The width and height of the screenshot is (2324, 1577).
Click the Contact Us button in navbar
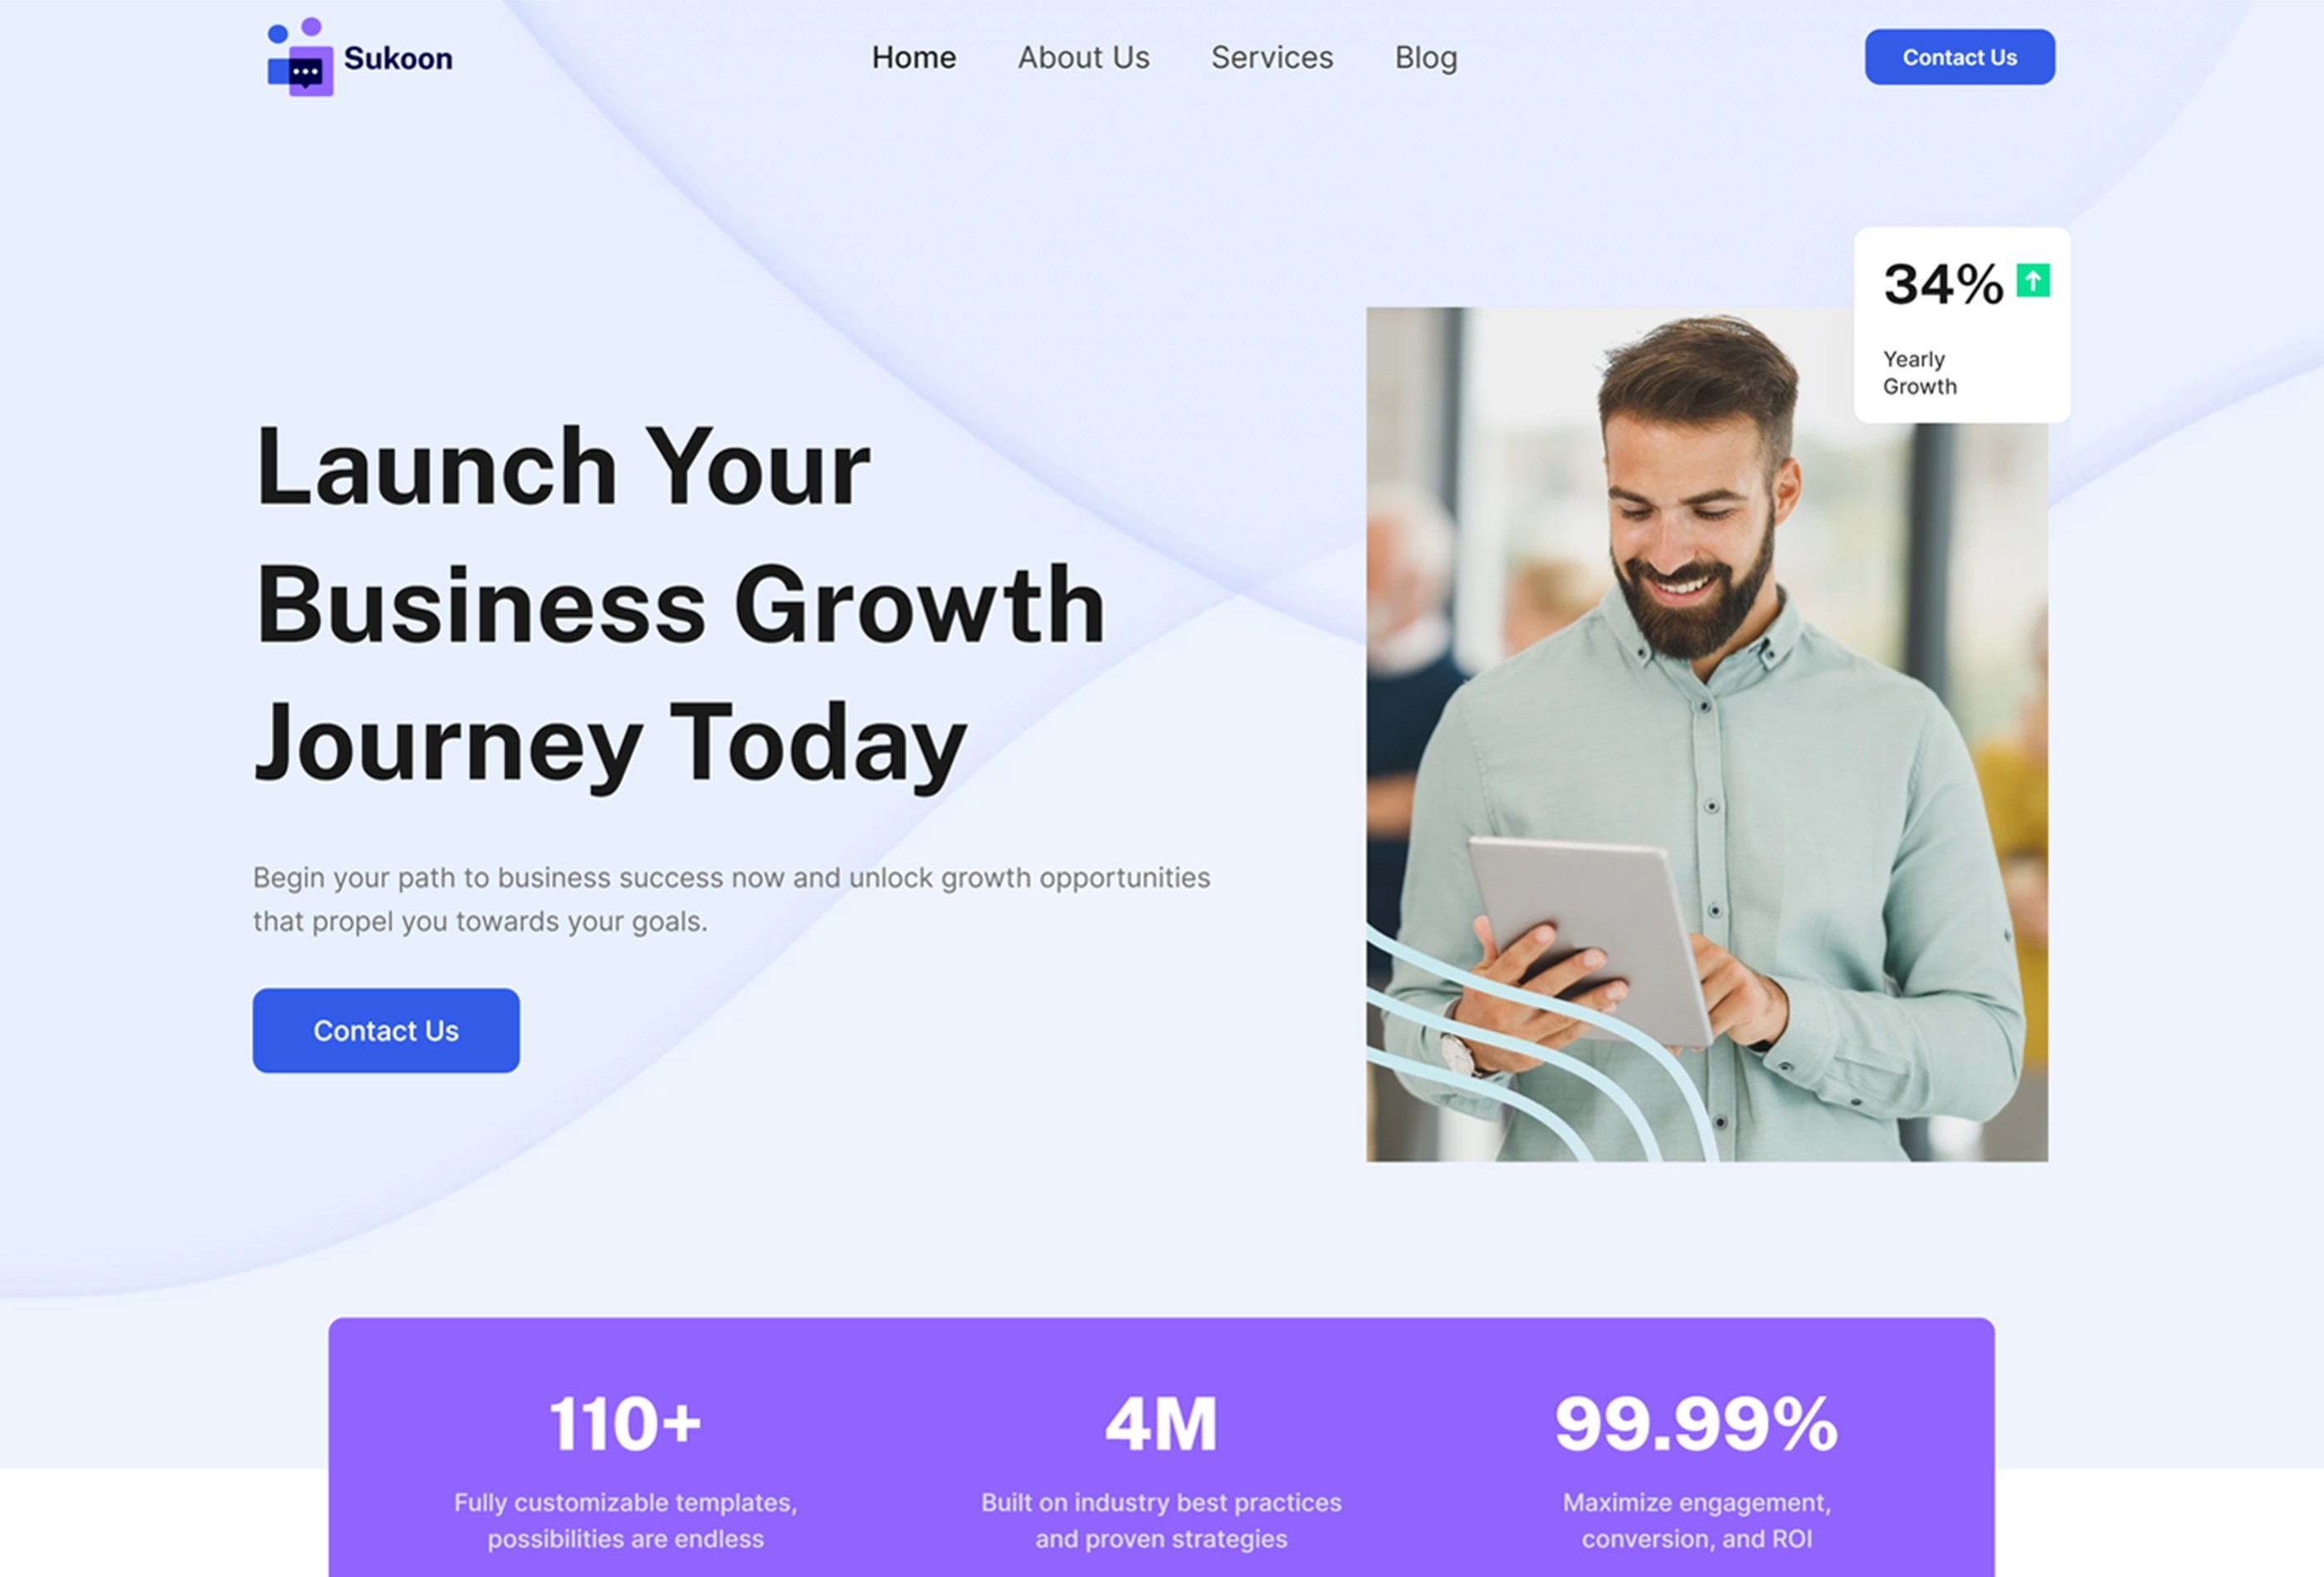pos(1958,56)
